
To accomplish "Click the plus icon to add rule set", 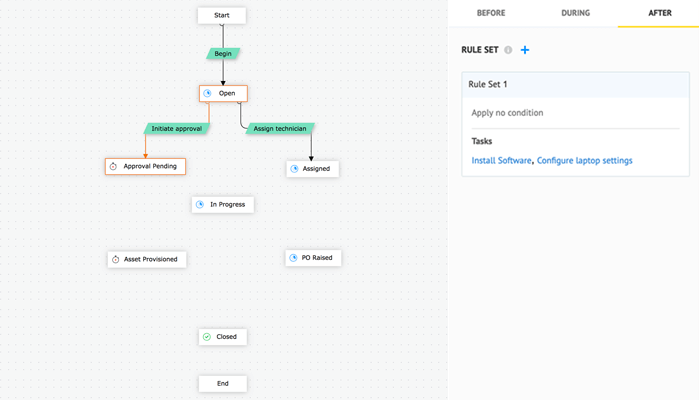I will click(526, 50).
